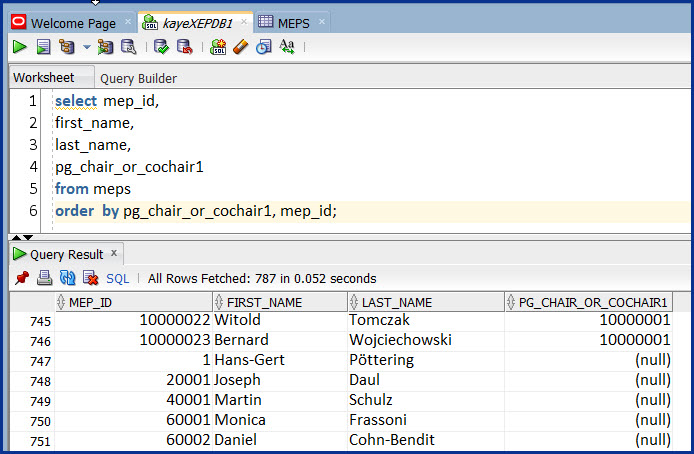
Task: Select the cell 'Schulz'
Action: tap(426, 400)
